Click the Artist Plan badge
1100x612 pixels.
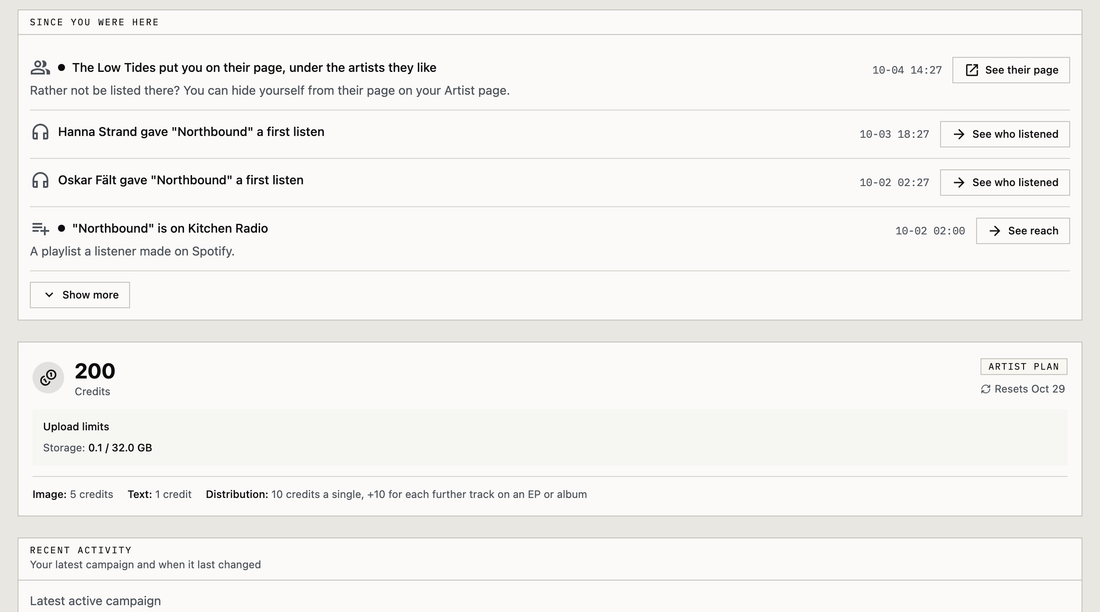(1024, 366)
